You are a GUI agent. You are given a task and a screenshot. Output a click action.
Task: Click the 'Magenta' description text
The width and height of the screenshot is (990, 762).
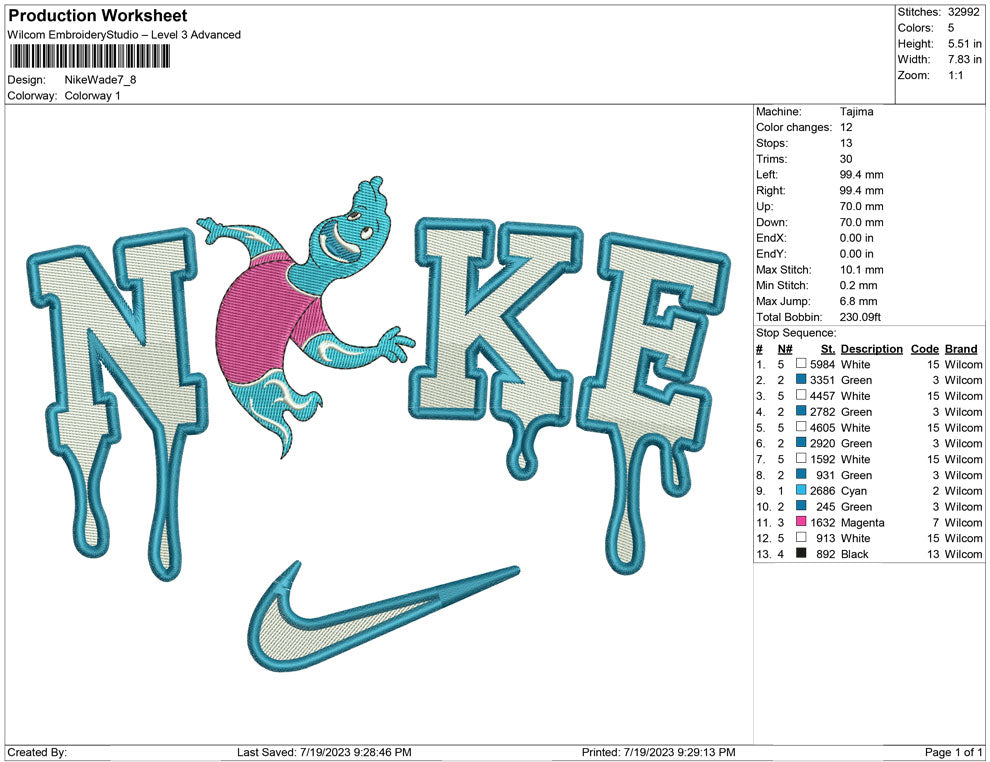(x=862, y=522)
